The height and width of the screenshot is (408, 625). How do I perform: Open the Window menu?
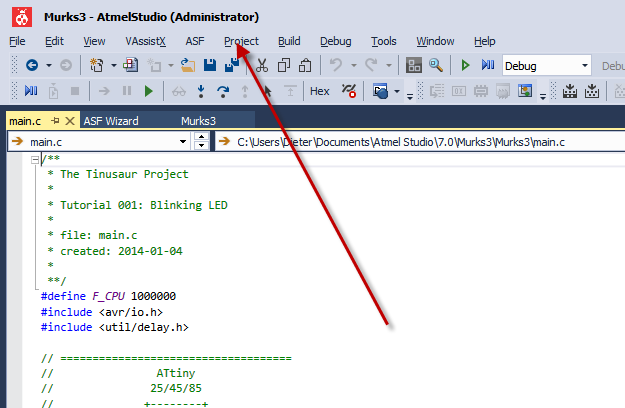pyautogui.click(x=435, y=41)
